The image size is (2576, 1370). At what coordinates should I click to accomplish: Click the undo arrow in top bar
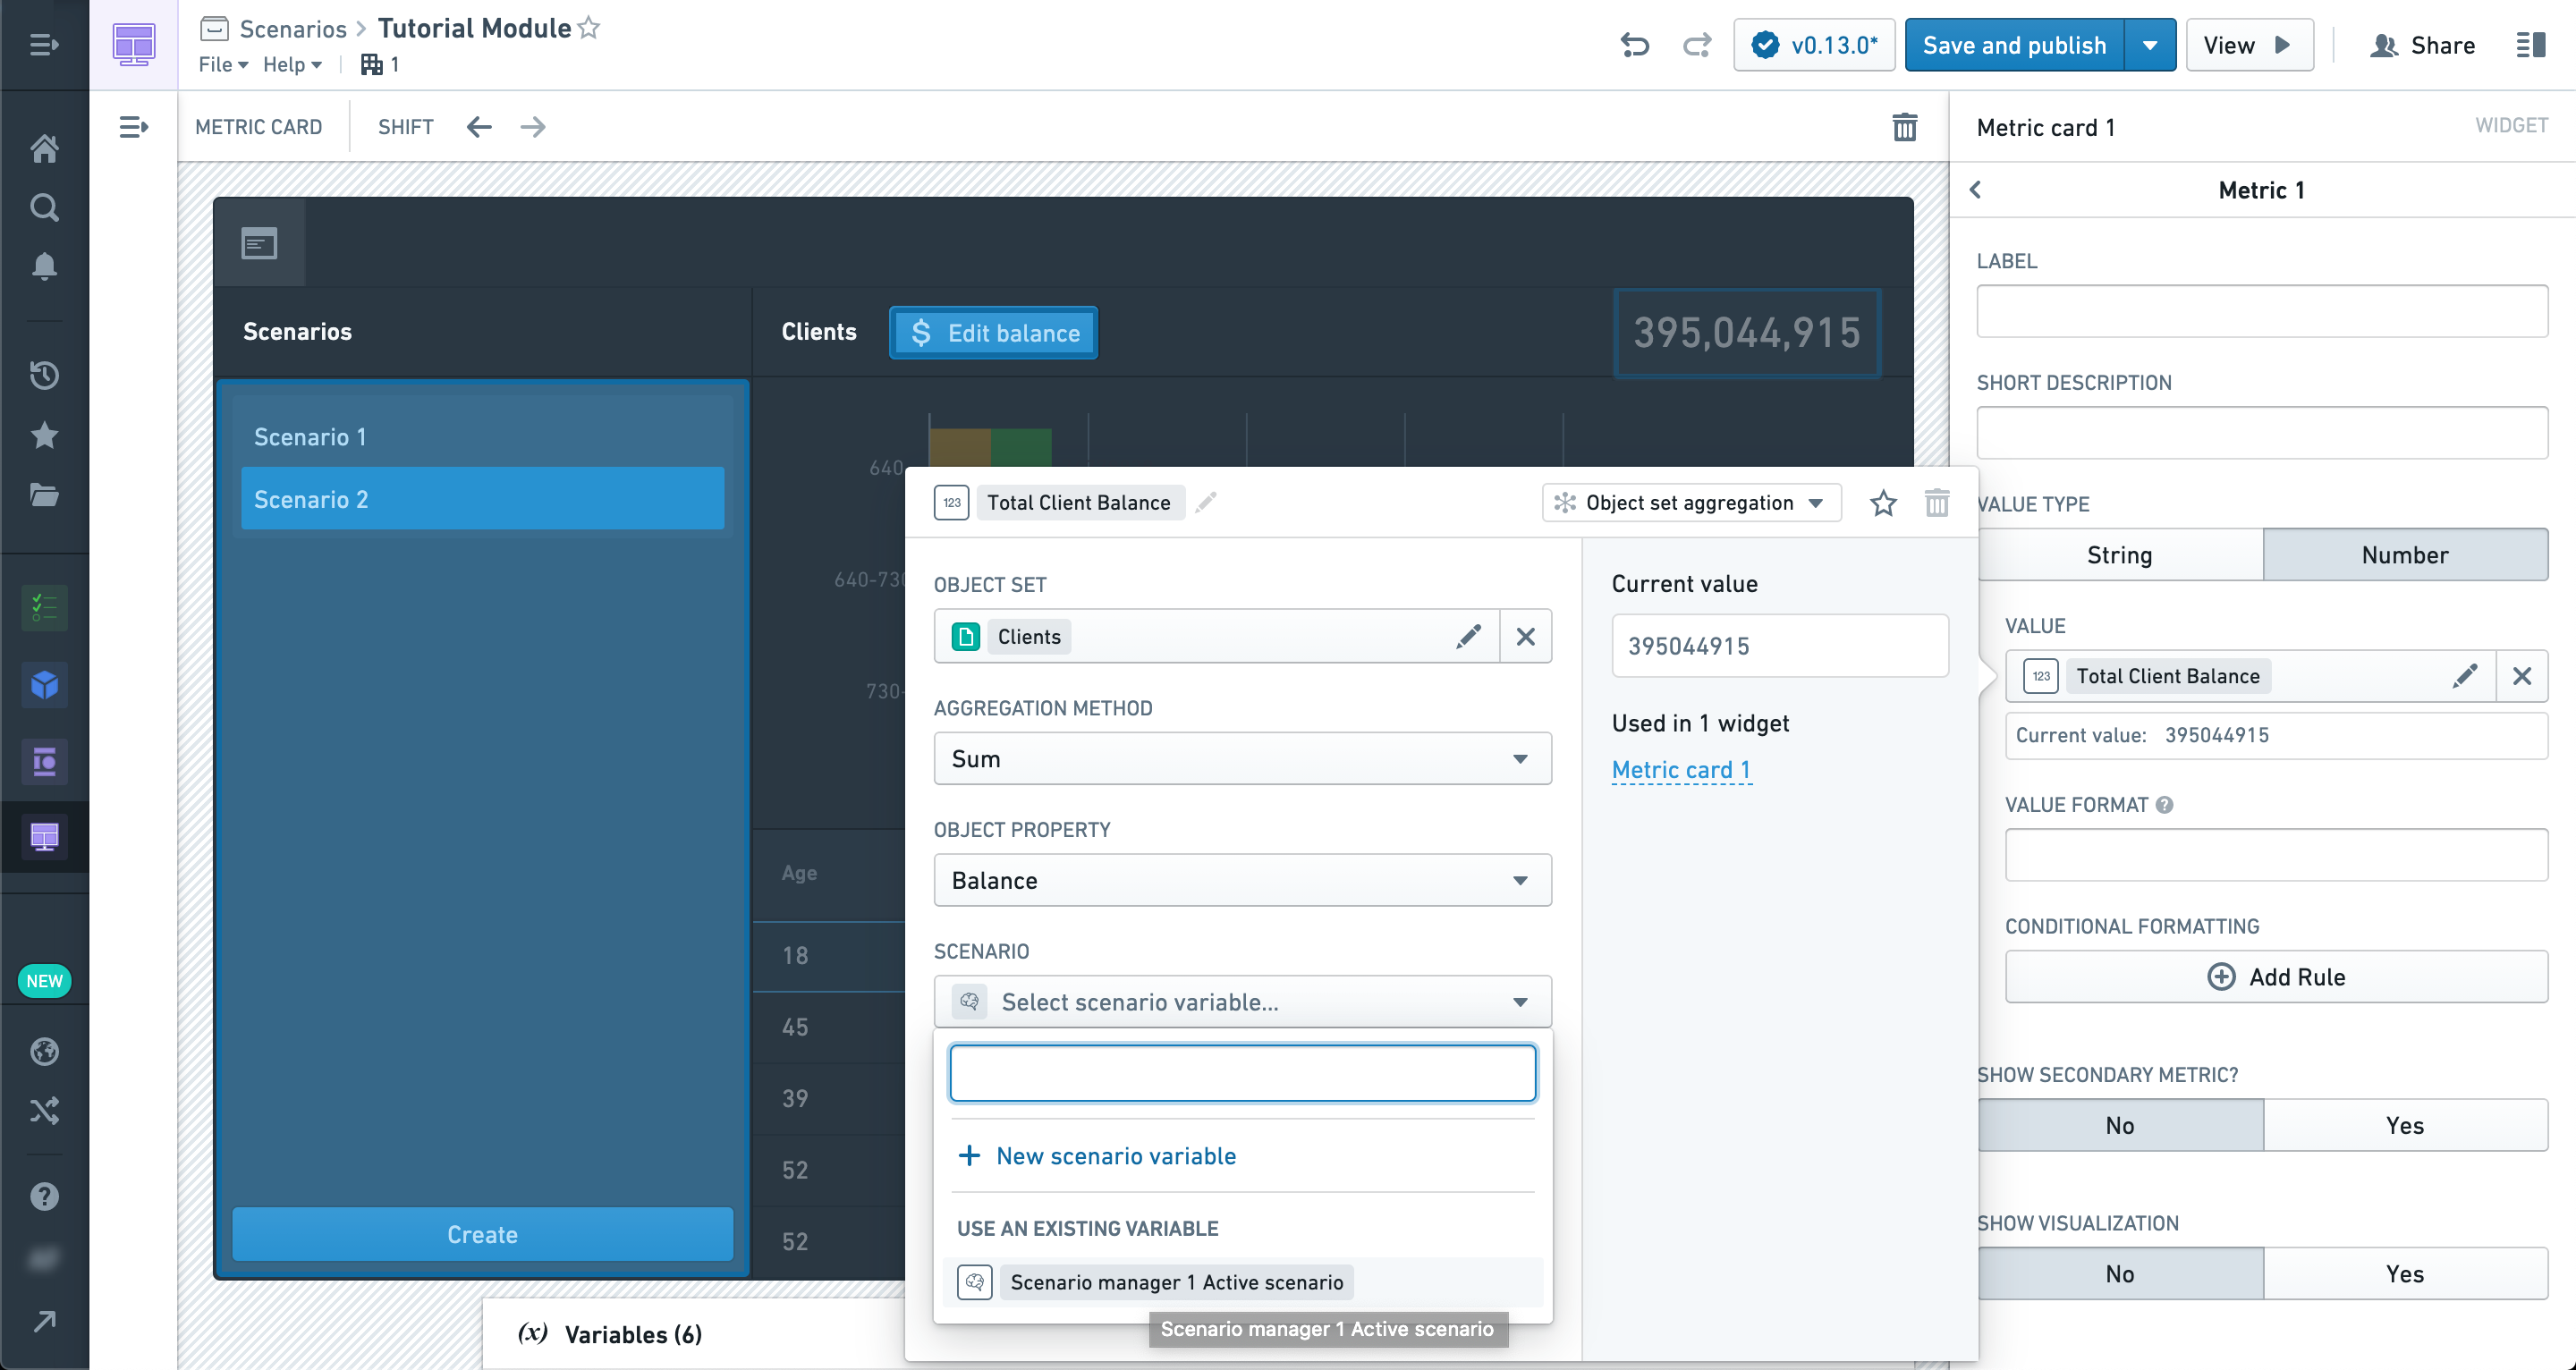[x=1635, y=45]
